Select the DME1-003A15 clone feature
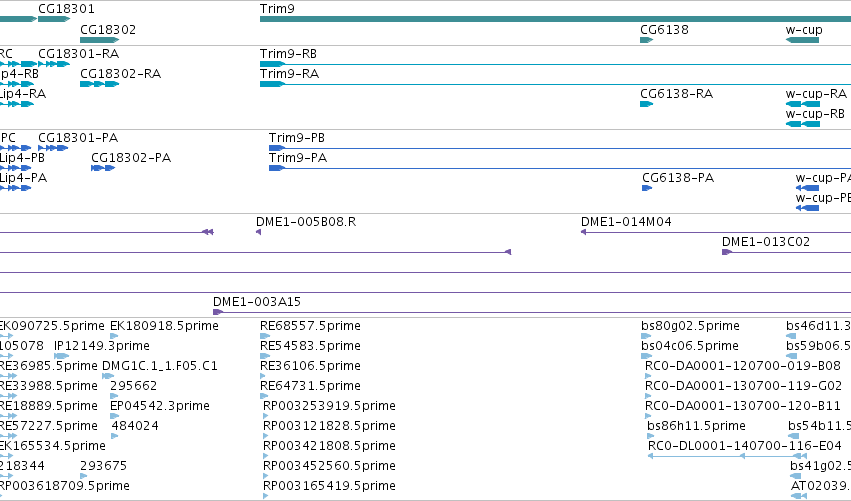Screen dimensions: 851x501 (x=532, y=312)
